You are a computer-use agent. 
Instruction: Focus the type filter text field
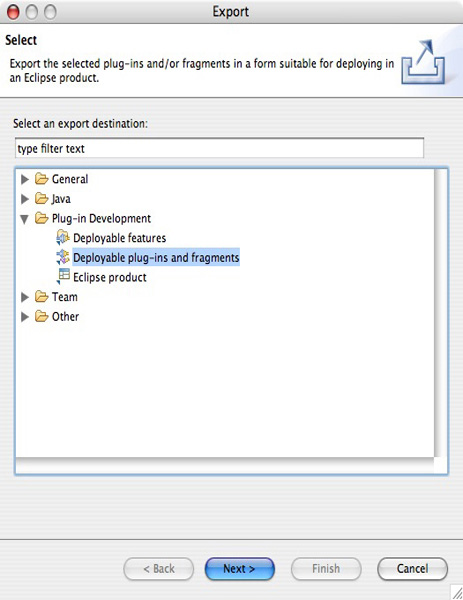click(219, 148)
